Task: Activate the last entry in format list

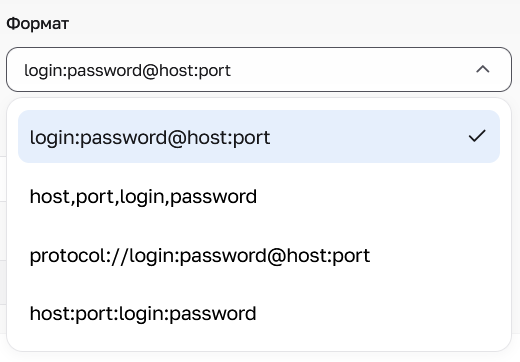Action: pyautogui.click(x=259, y=313)
